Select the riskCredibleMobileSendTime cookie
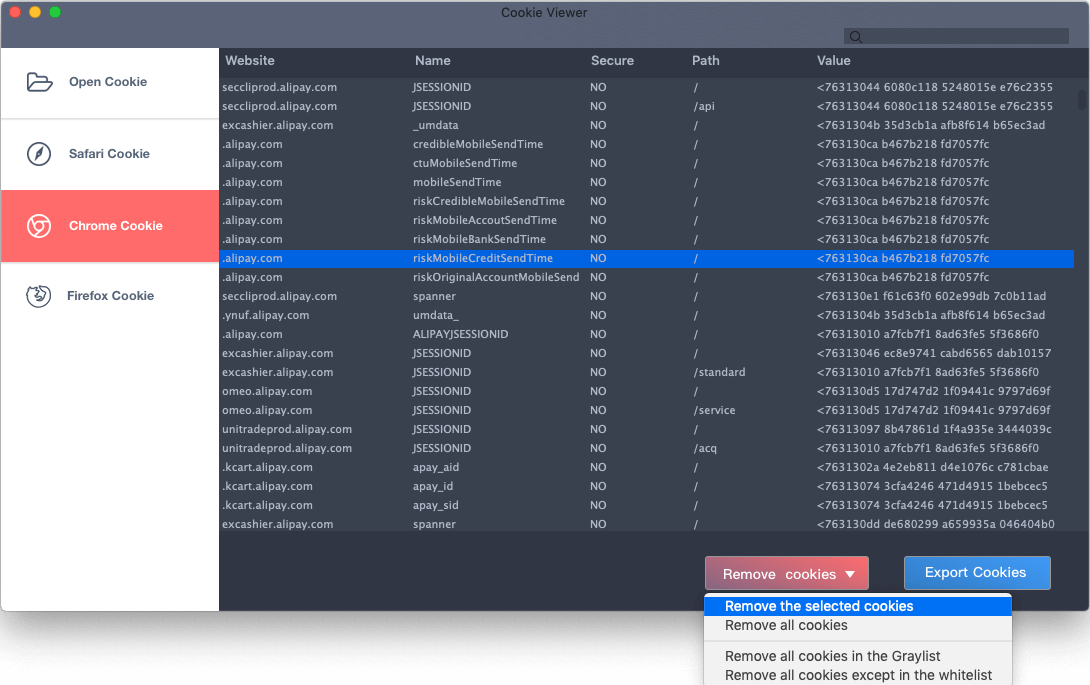Screen dimensions: 1090x685 646,201
